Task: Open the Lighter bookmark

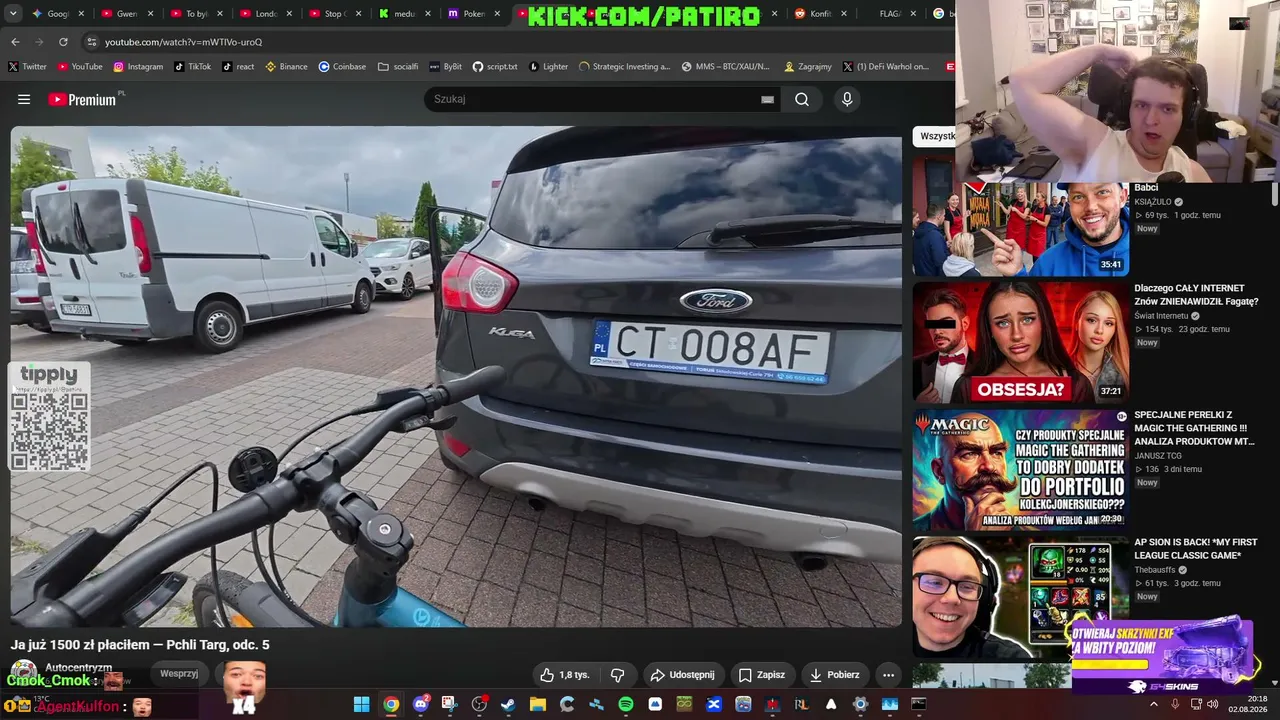Action: pyautogui.click(x=548, y=67)
